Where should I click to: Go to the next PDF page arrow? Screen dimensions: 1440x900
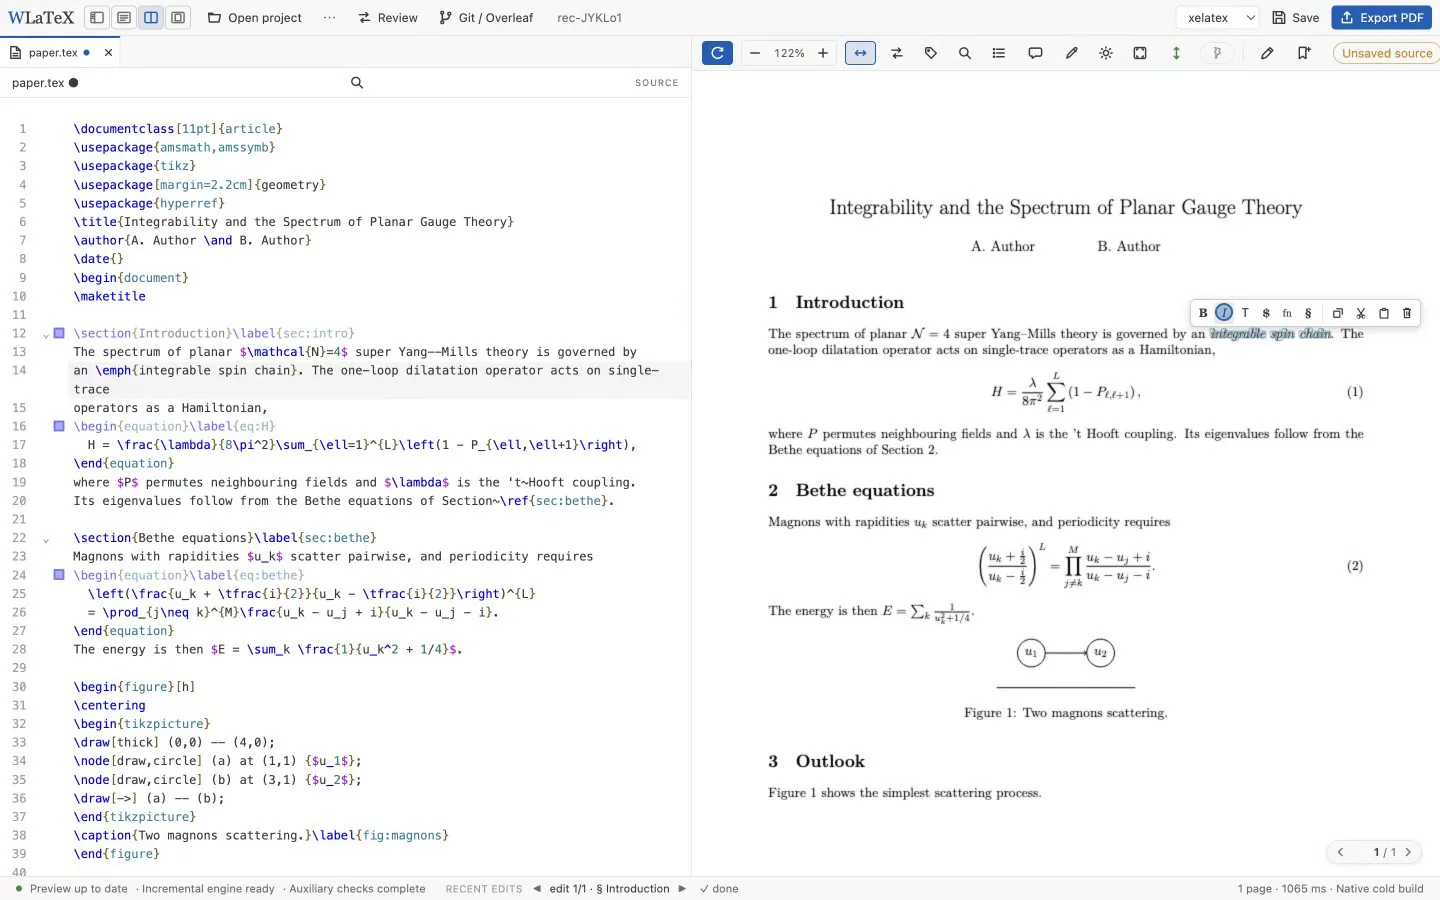click(x=1408, y=852)
